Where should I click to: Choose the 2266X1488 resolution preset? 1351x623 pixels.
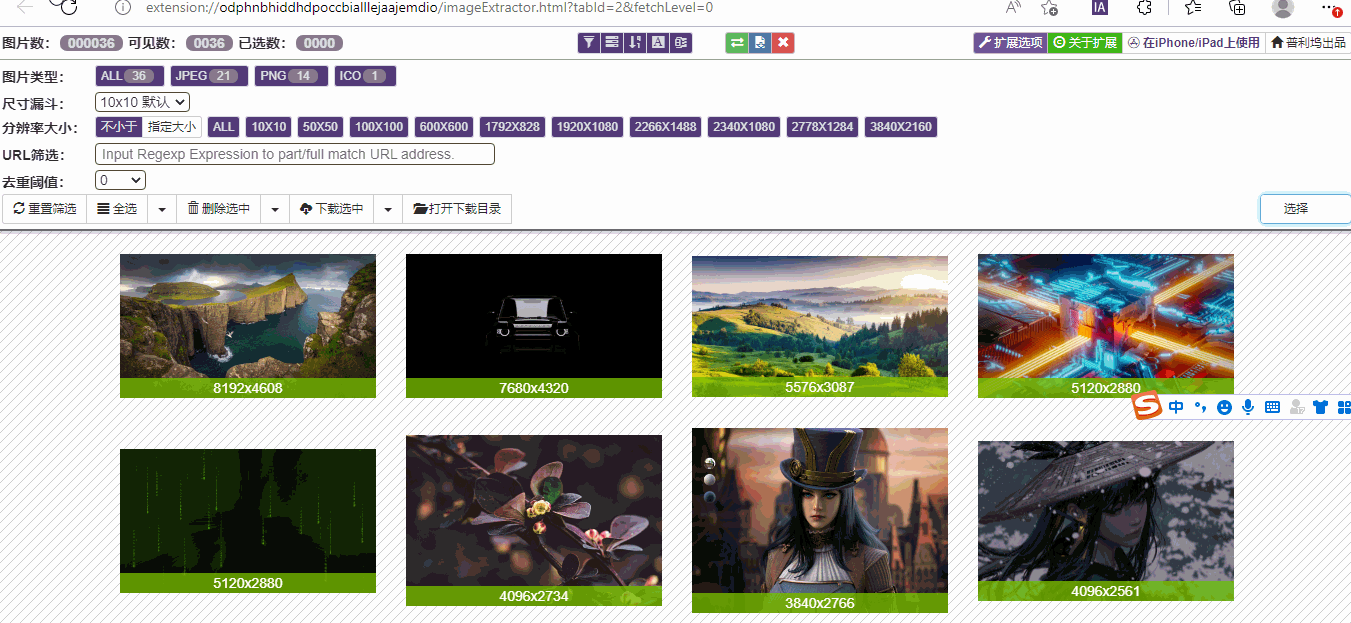tap(666, 127)
